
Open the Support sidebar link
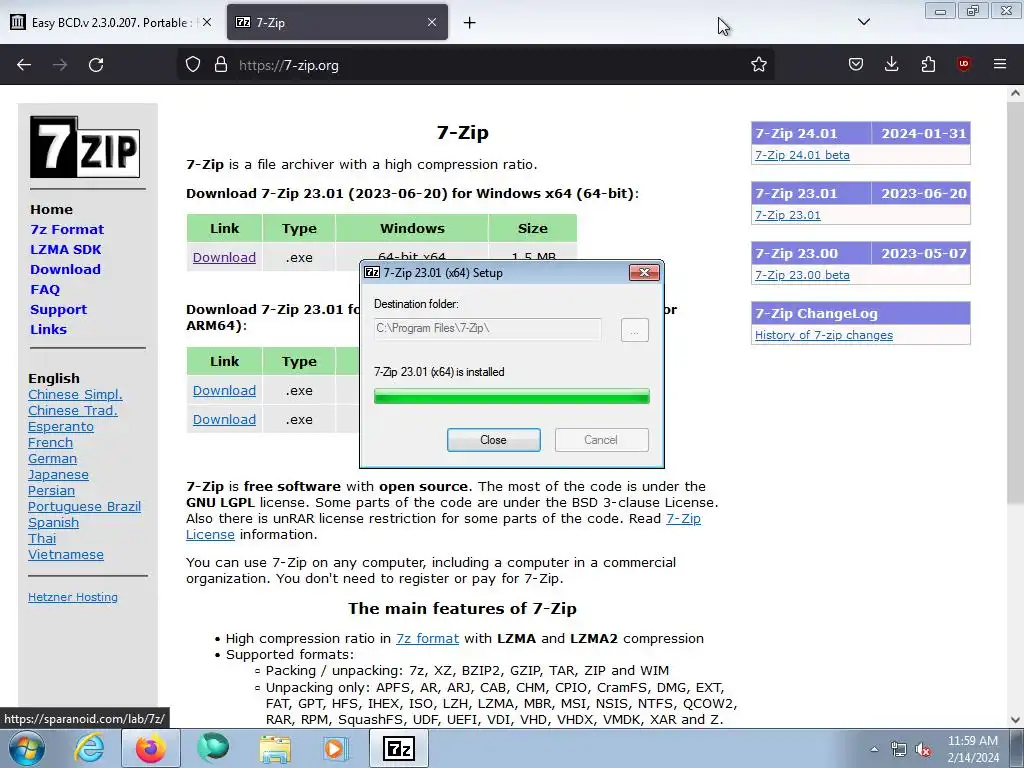pos(58,310)
